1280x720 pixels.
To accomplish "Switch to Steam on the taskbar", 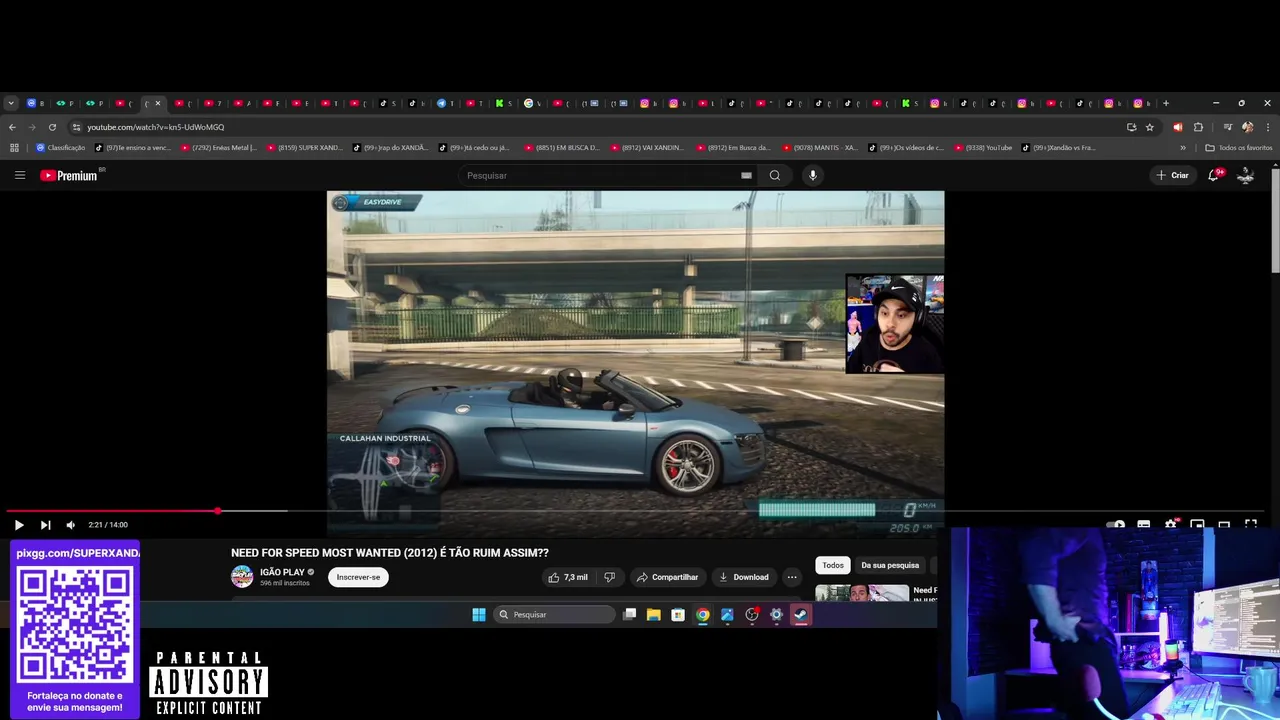I will click(x=800, y=614).
